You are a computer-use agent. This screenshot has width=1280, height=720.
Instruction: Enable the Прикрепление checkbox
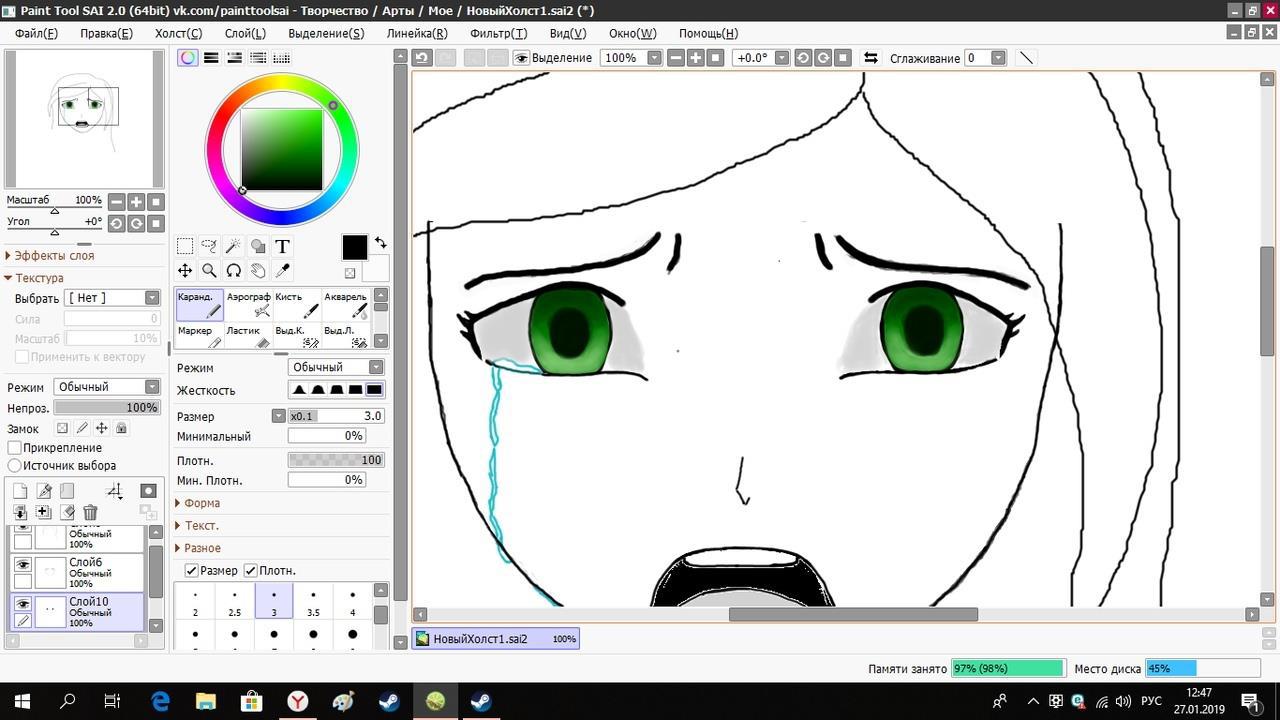pos(15,448)
